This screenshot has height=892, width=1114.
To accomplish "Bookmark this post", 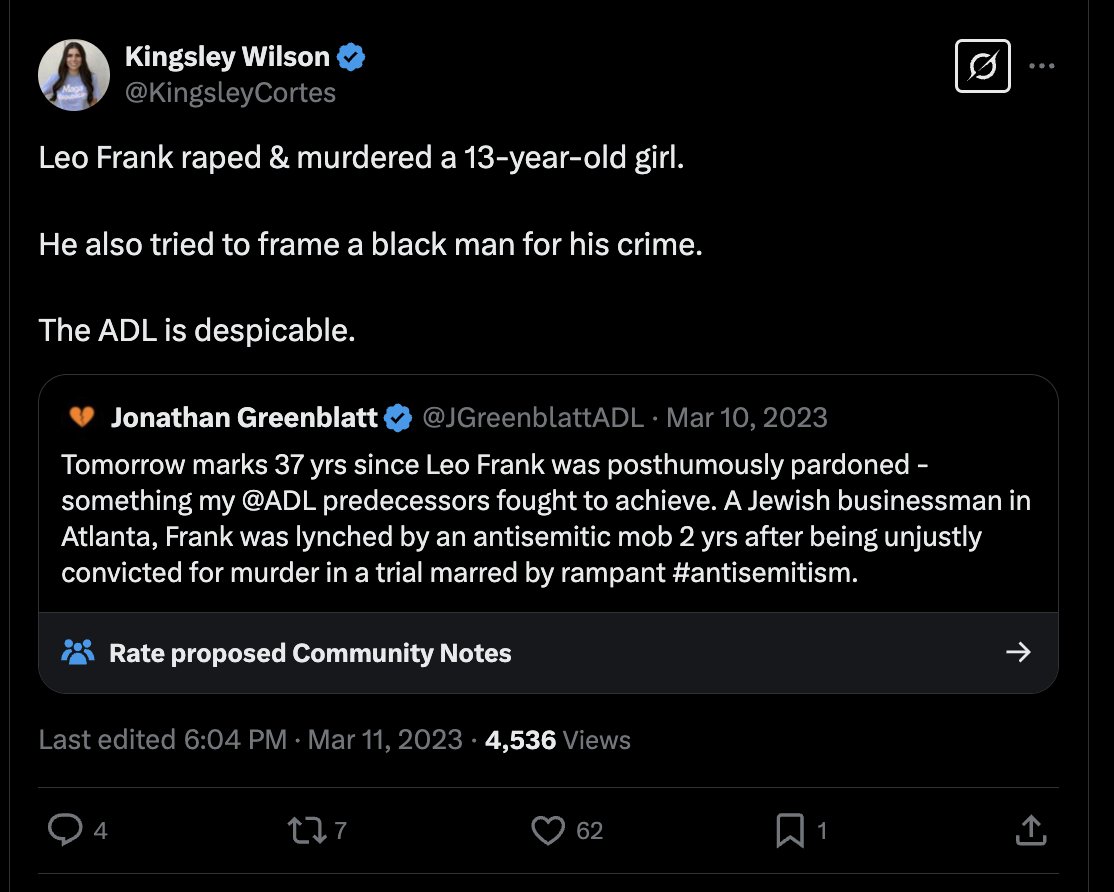I will coord(790,829).
